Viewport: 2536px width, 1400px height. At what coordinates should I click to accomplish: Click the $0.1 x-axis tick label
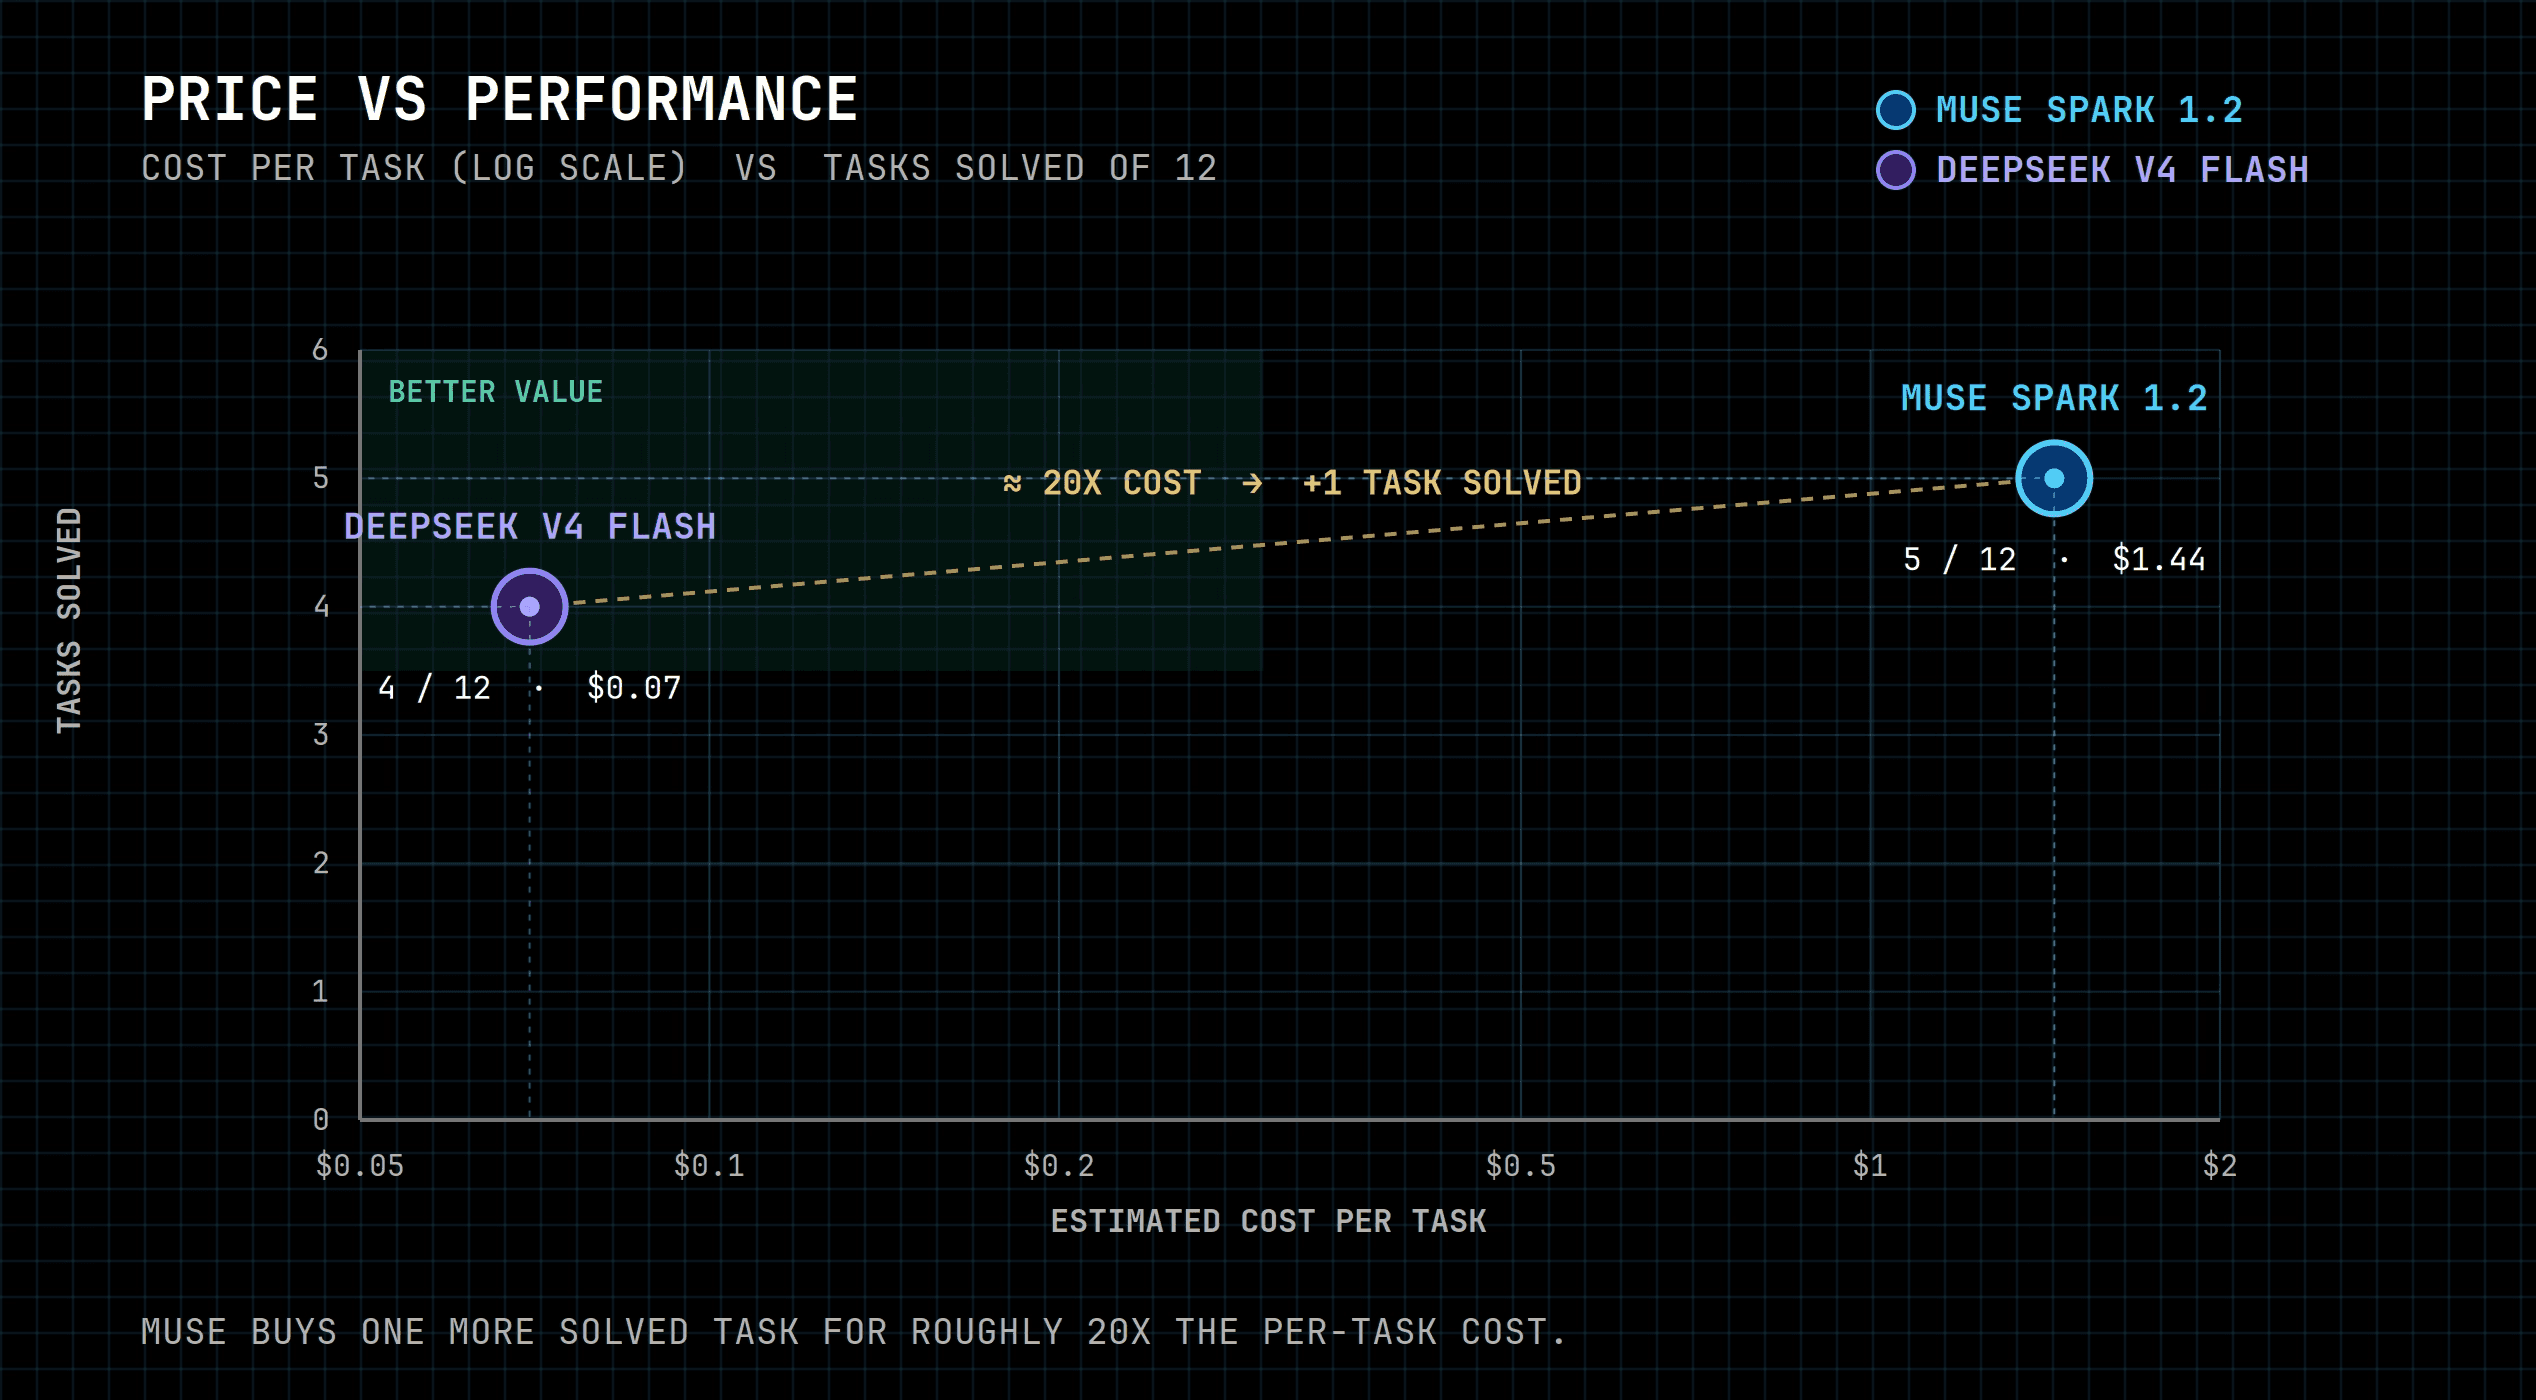(x=709, y=1166)
